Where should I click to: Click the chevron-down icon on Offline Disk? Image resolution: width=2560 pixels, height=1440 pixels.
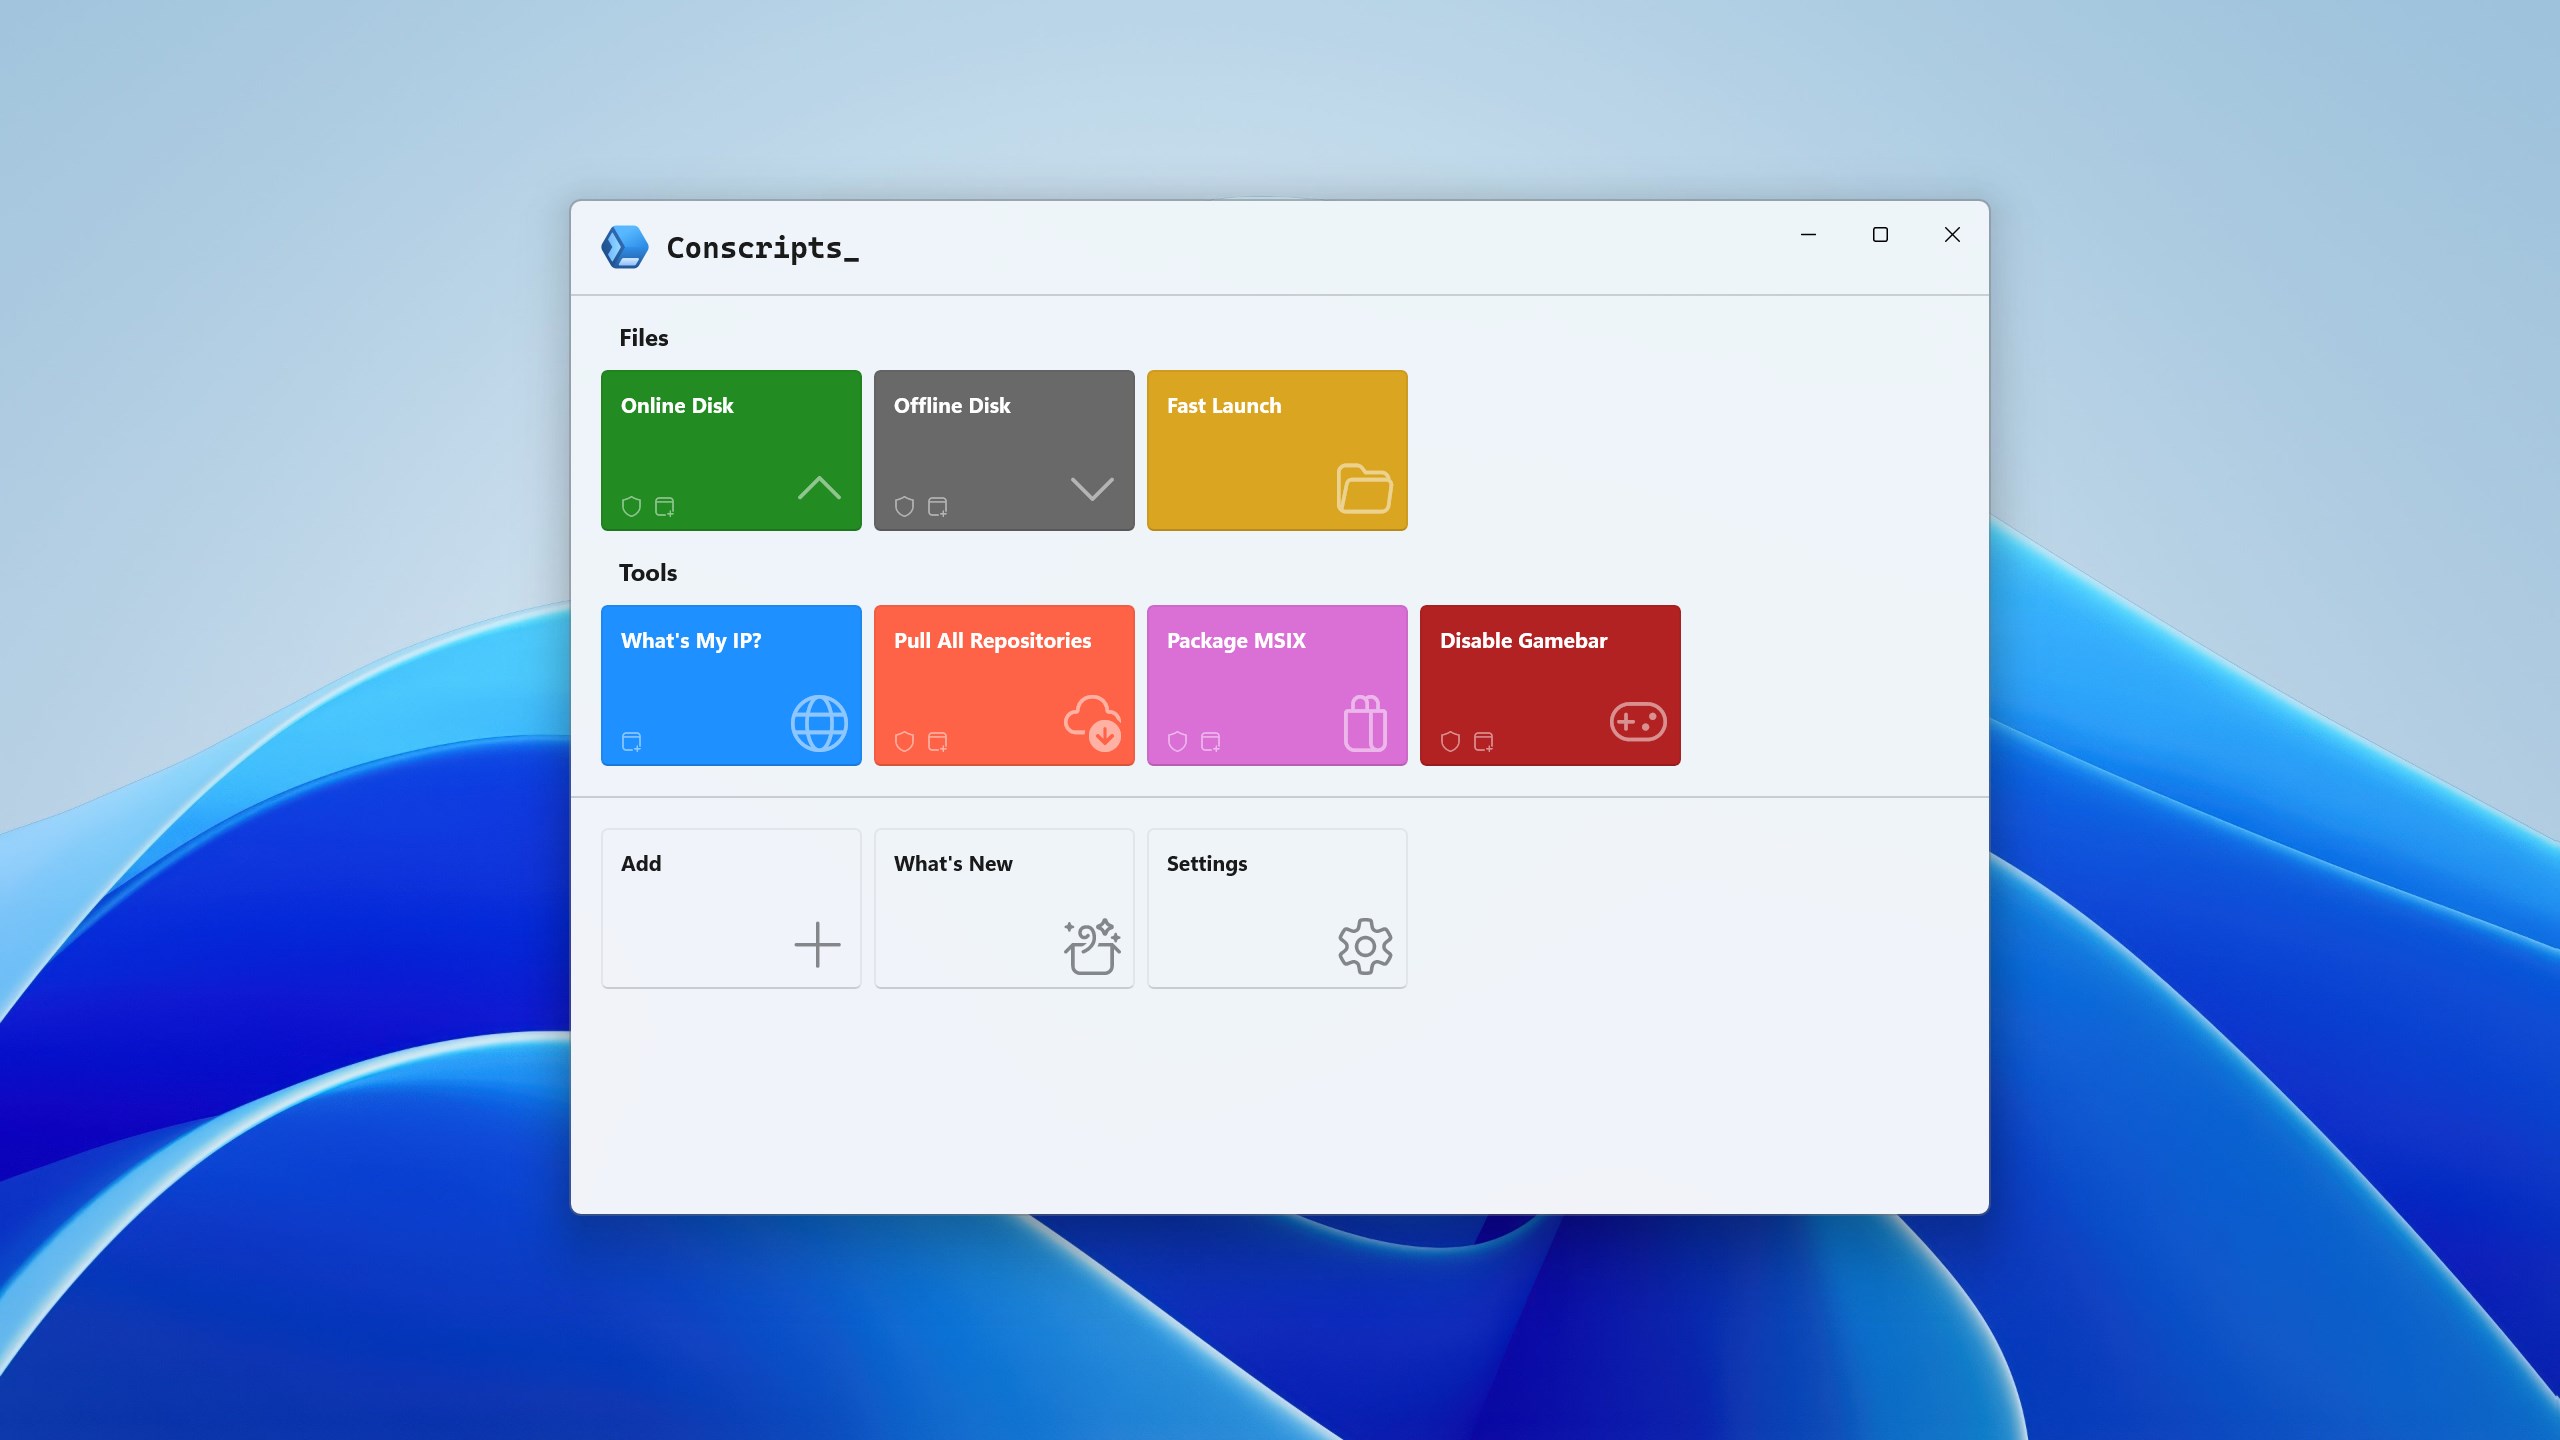pyautogui.click(x=1092, y=488)
